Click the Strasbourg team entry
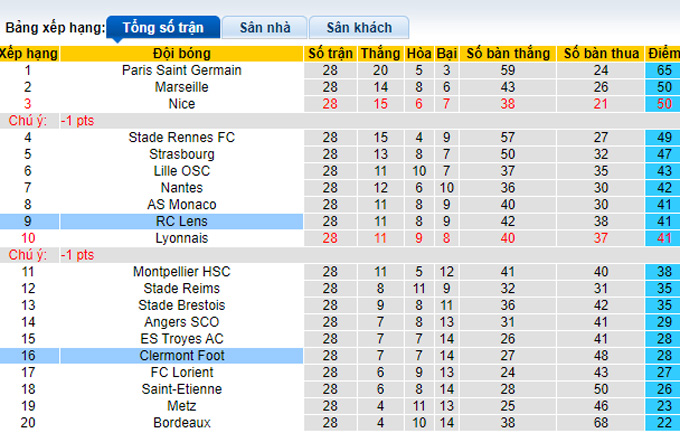The height and width of the screenshot is (433, 680). (182, 154)
